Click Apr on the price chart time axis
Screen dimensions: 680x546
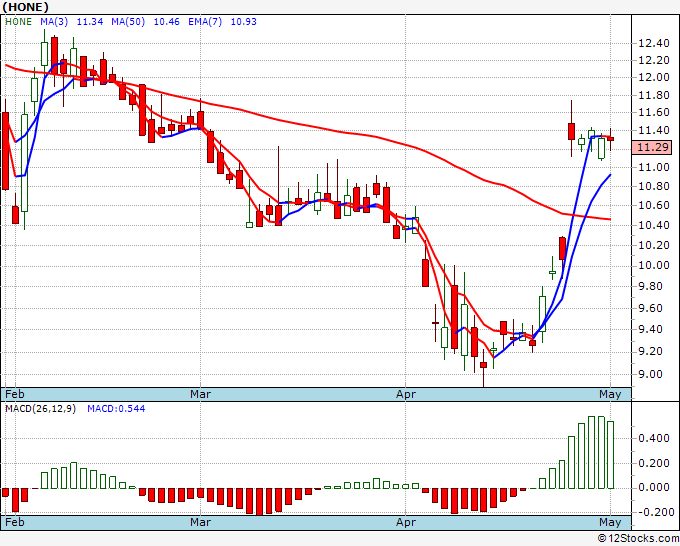(405, 394)
